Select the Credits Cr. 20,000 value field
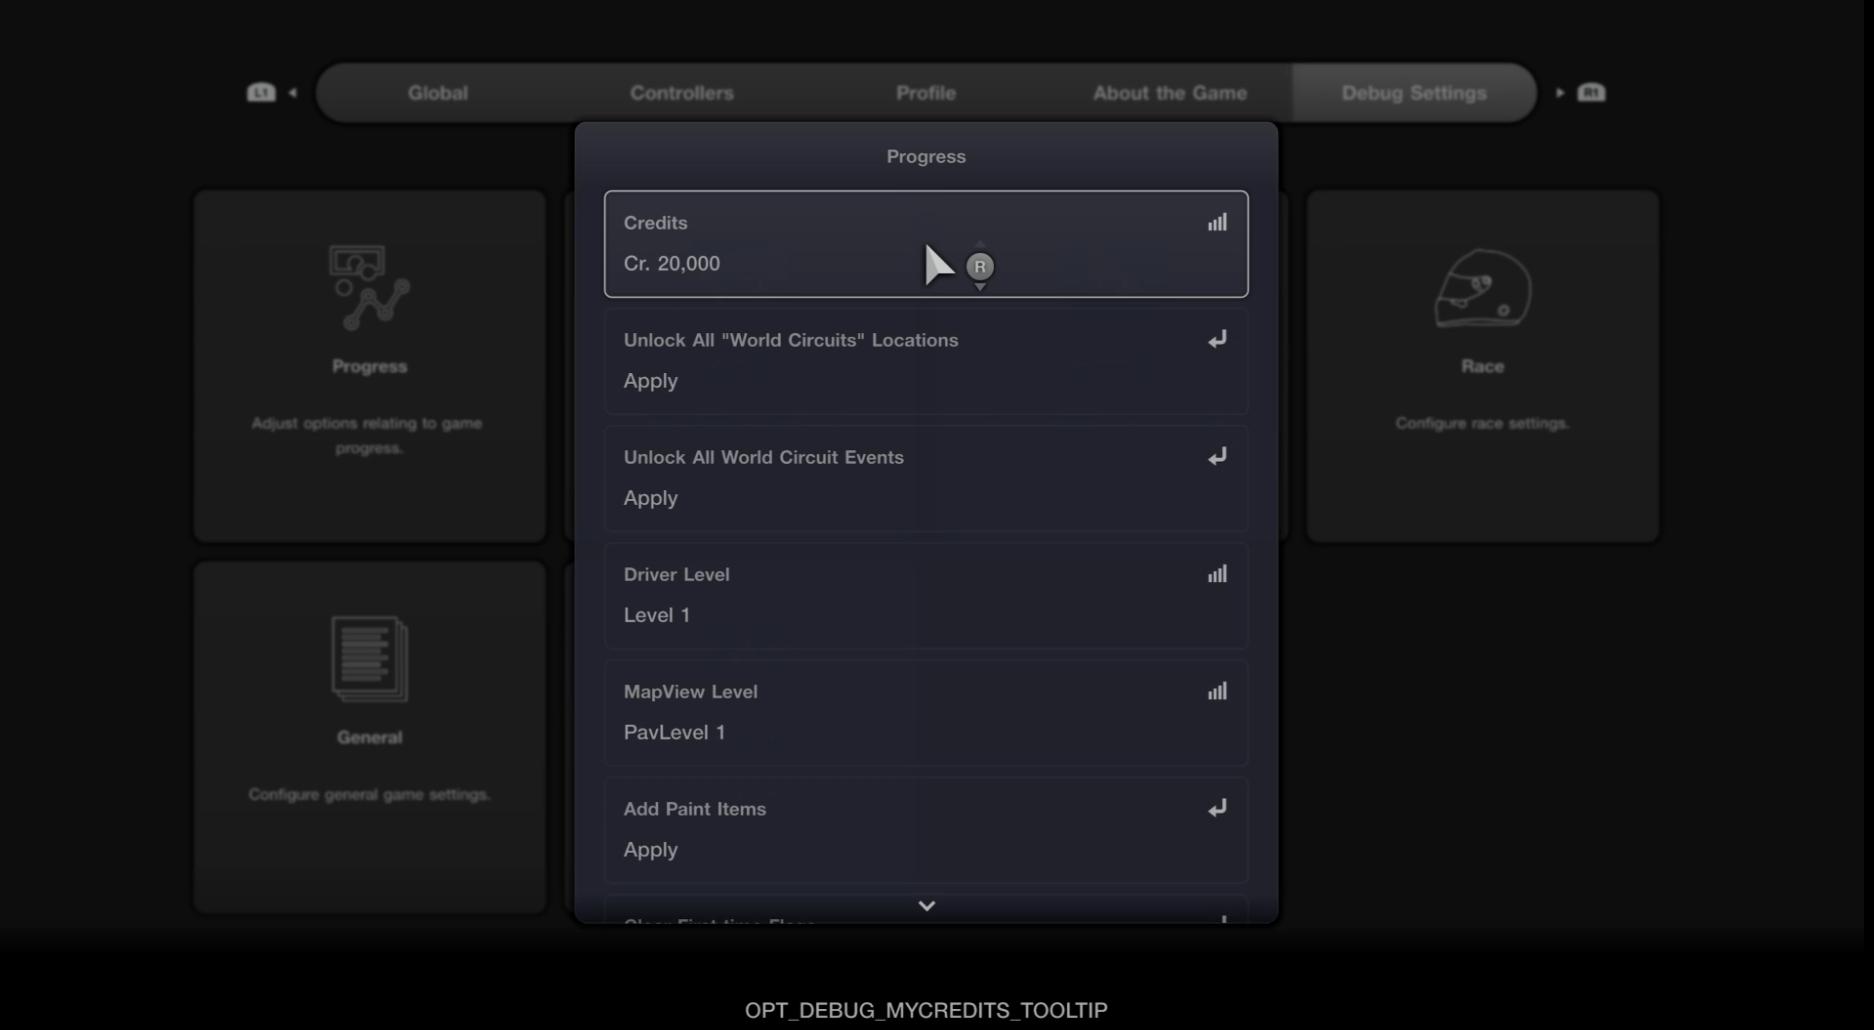Viewport: 1874px width, 1030px height. (x=672, y=264)
